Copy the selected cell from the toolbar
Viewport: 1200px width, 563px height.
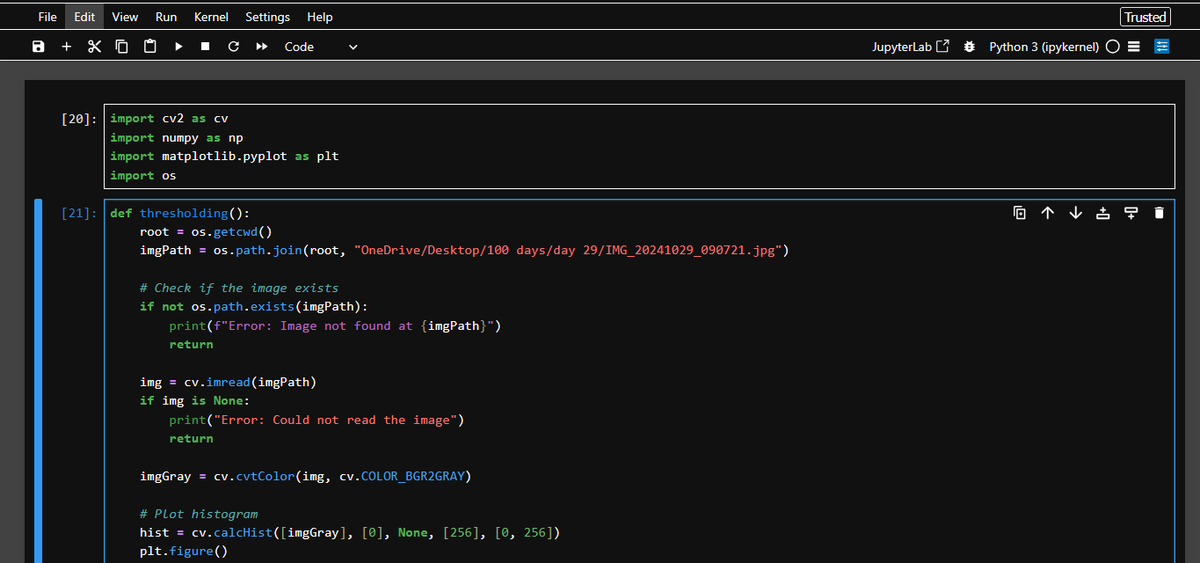coord(122,47)
